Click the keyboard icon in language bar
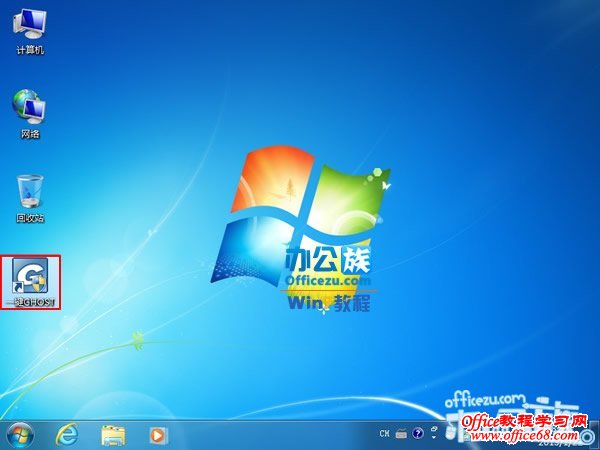The height and width of the screenshot is (450, 600). 401,434
